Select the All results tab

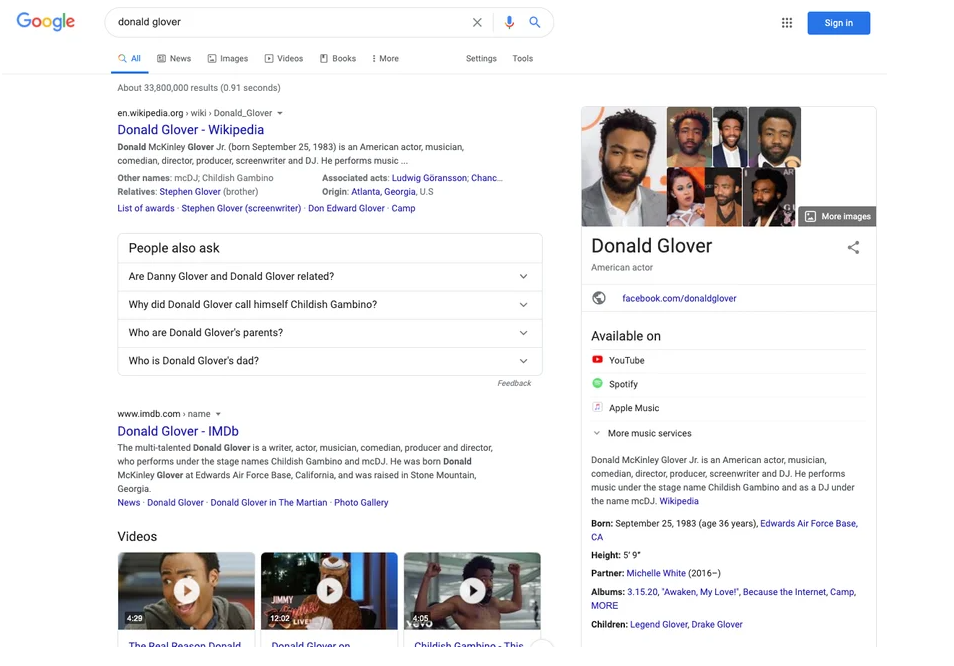point(130,58)
